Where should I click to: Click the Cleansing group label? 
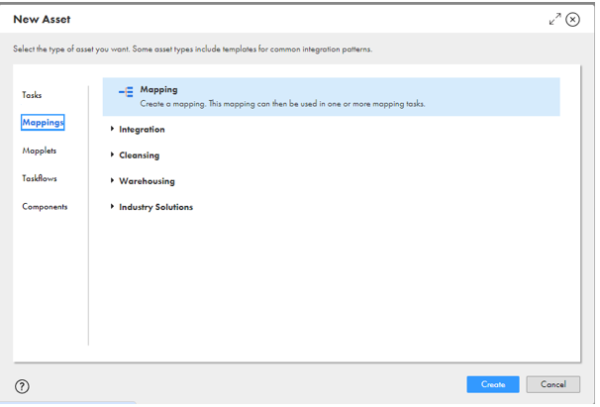(139, 155)
